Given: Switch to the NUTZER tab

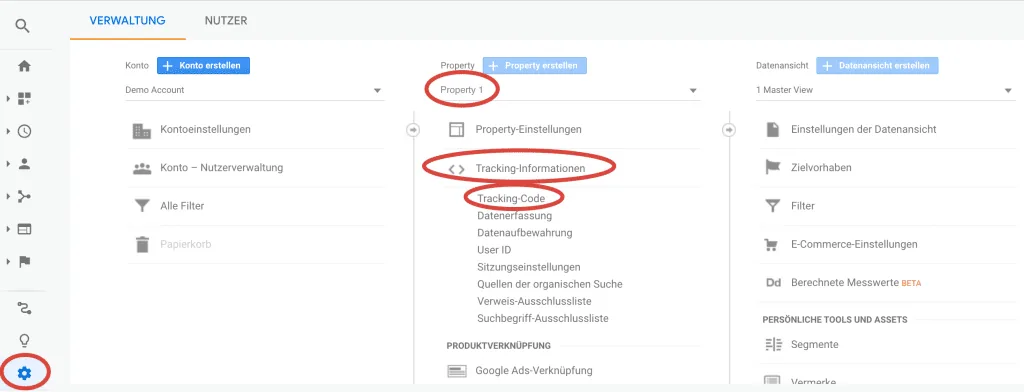Looking at the screenshot, I should 226,20.
